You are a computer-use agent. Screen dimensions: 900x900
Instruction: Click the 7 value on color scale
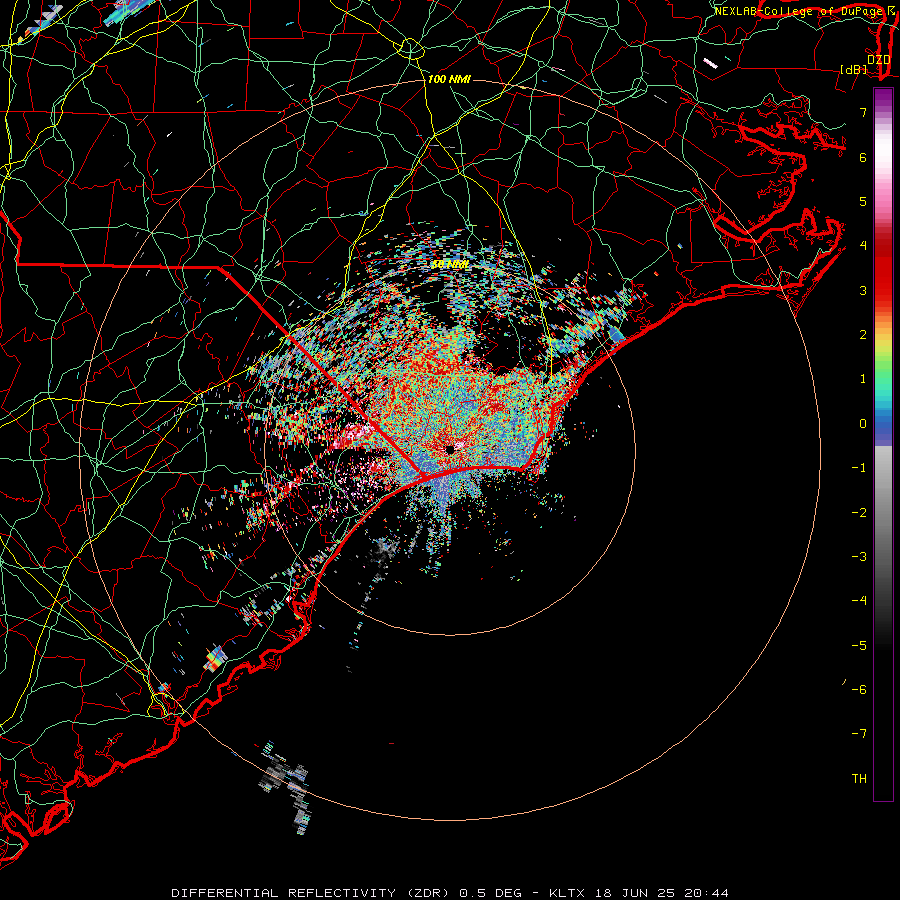(x=863, y=112)
